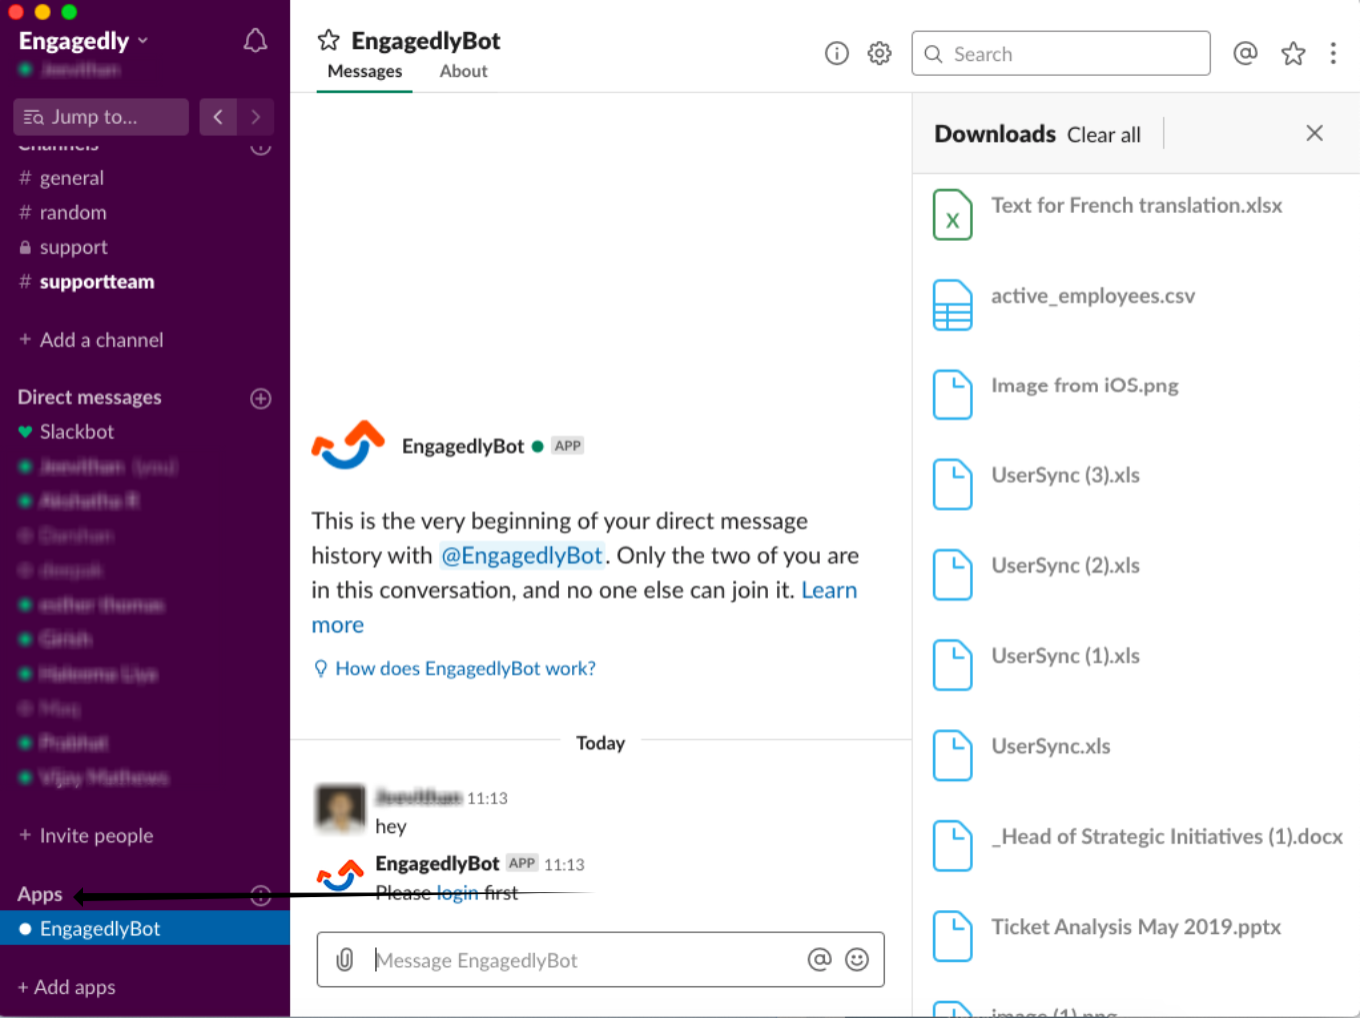Click the user avatar beside 'hey' message
Image resolution: width=1360 pixels, height=1018 pixels.
pyautogui.click(x=340, y=808)
